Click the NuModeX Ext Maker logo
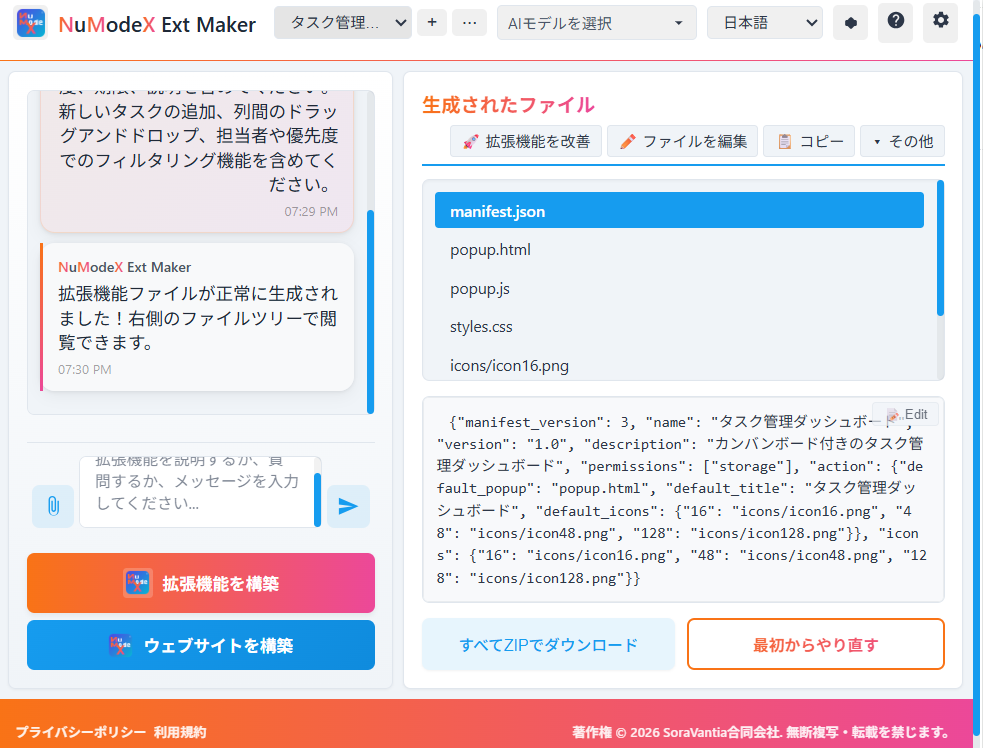This screenshot has width=983, height=748. click(30, 22)
